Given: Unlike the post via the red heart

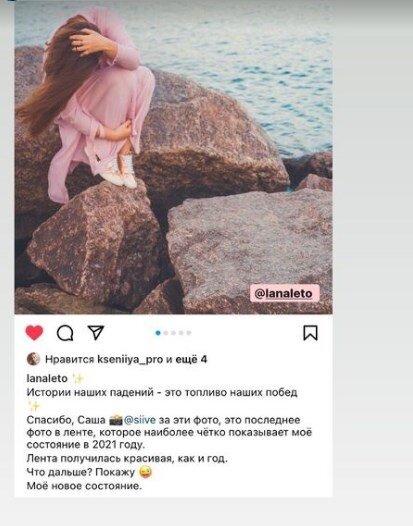Looking at the screenshot, I should tap(34, 333).
